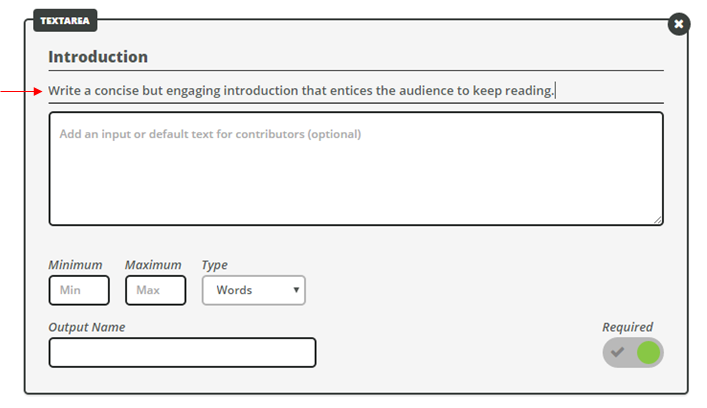Click the TEXTAREA type badge
Image resolution: width=707 pixels, height=408 pixels.
tap(65, 21)
